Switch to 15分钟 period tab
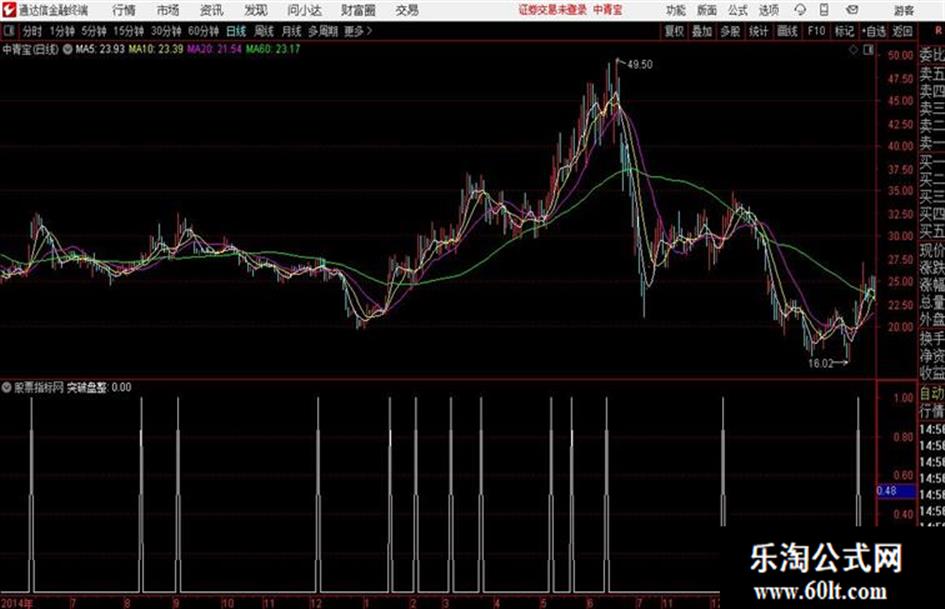The height and width of the screenshot is (609, 945). [129, 31]
